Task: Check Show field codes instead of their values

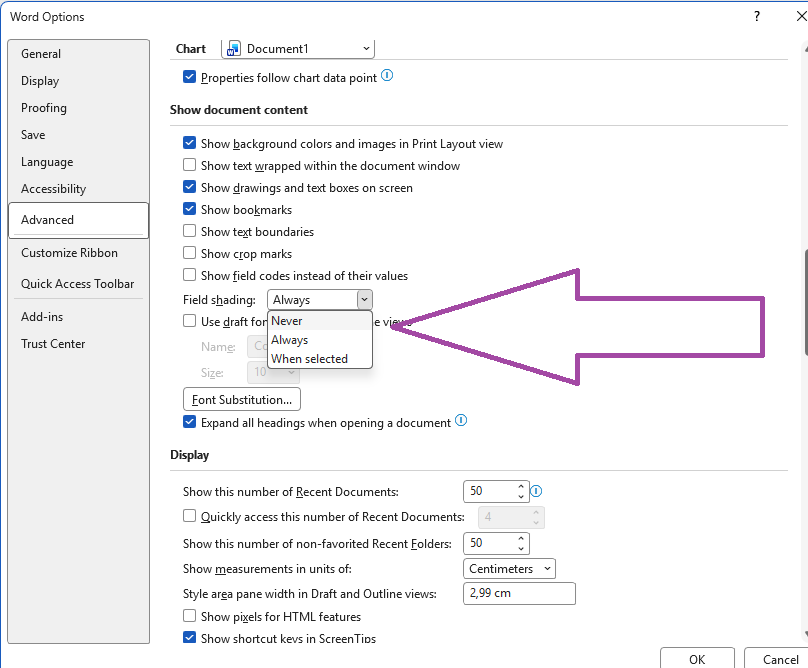Action: point(189,275)
